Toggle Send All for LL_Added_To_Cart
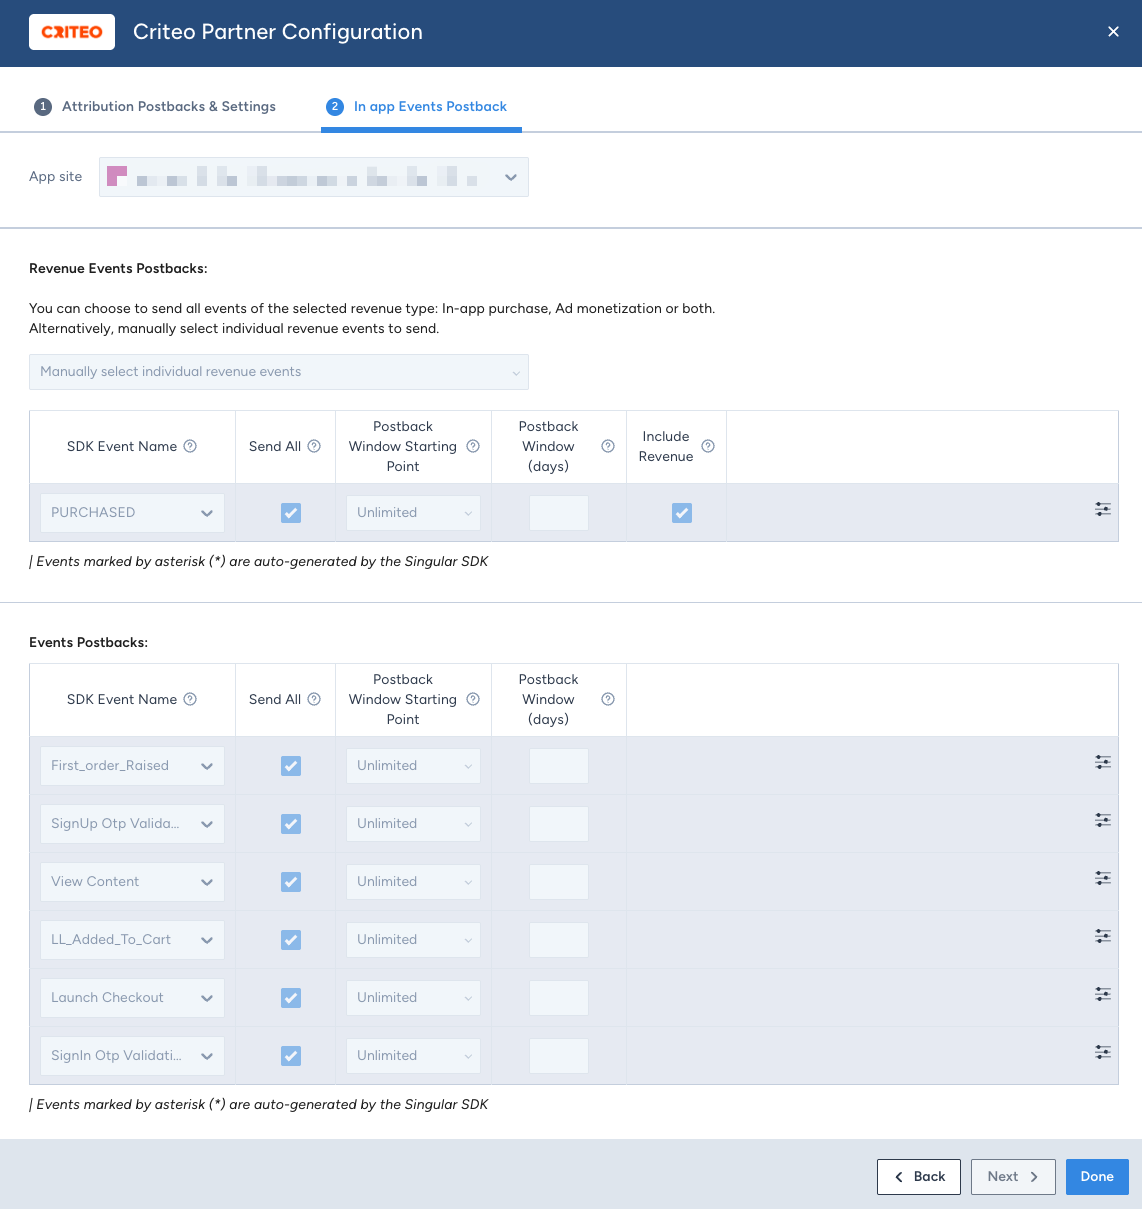Image resolution: width=1142 pixels, height=1209 pixels. coord(291,940)
